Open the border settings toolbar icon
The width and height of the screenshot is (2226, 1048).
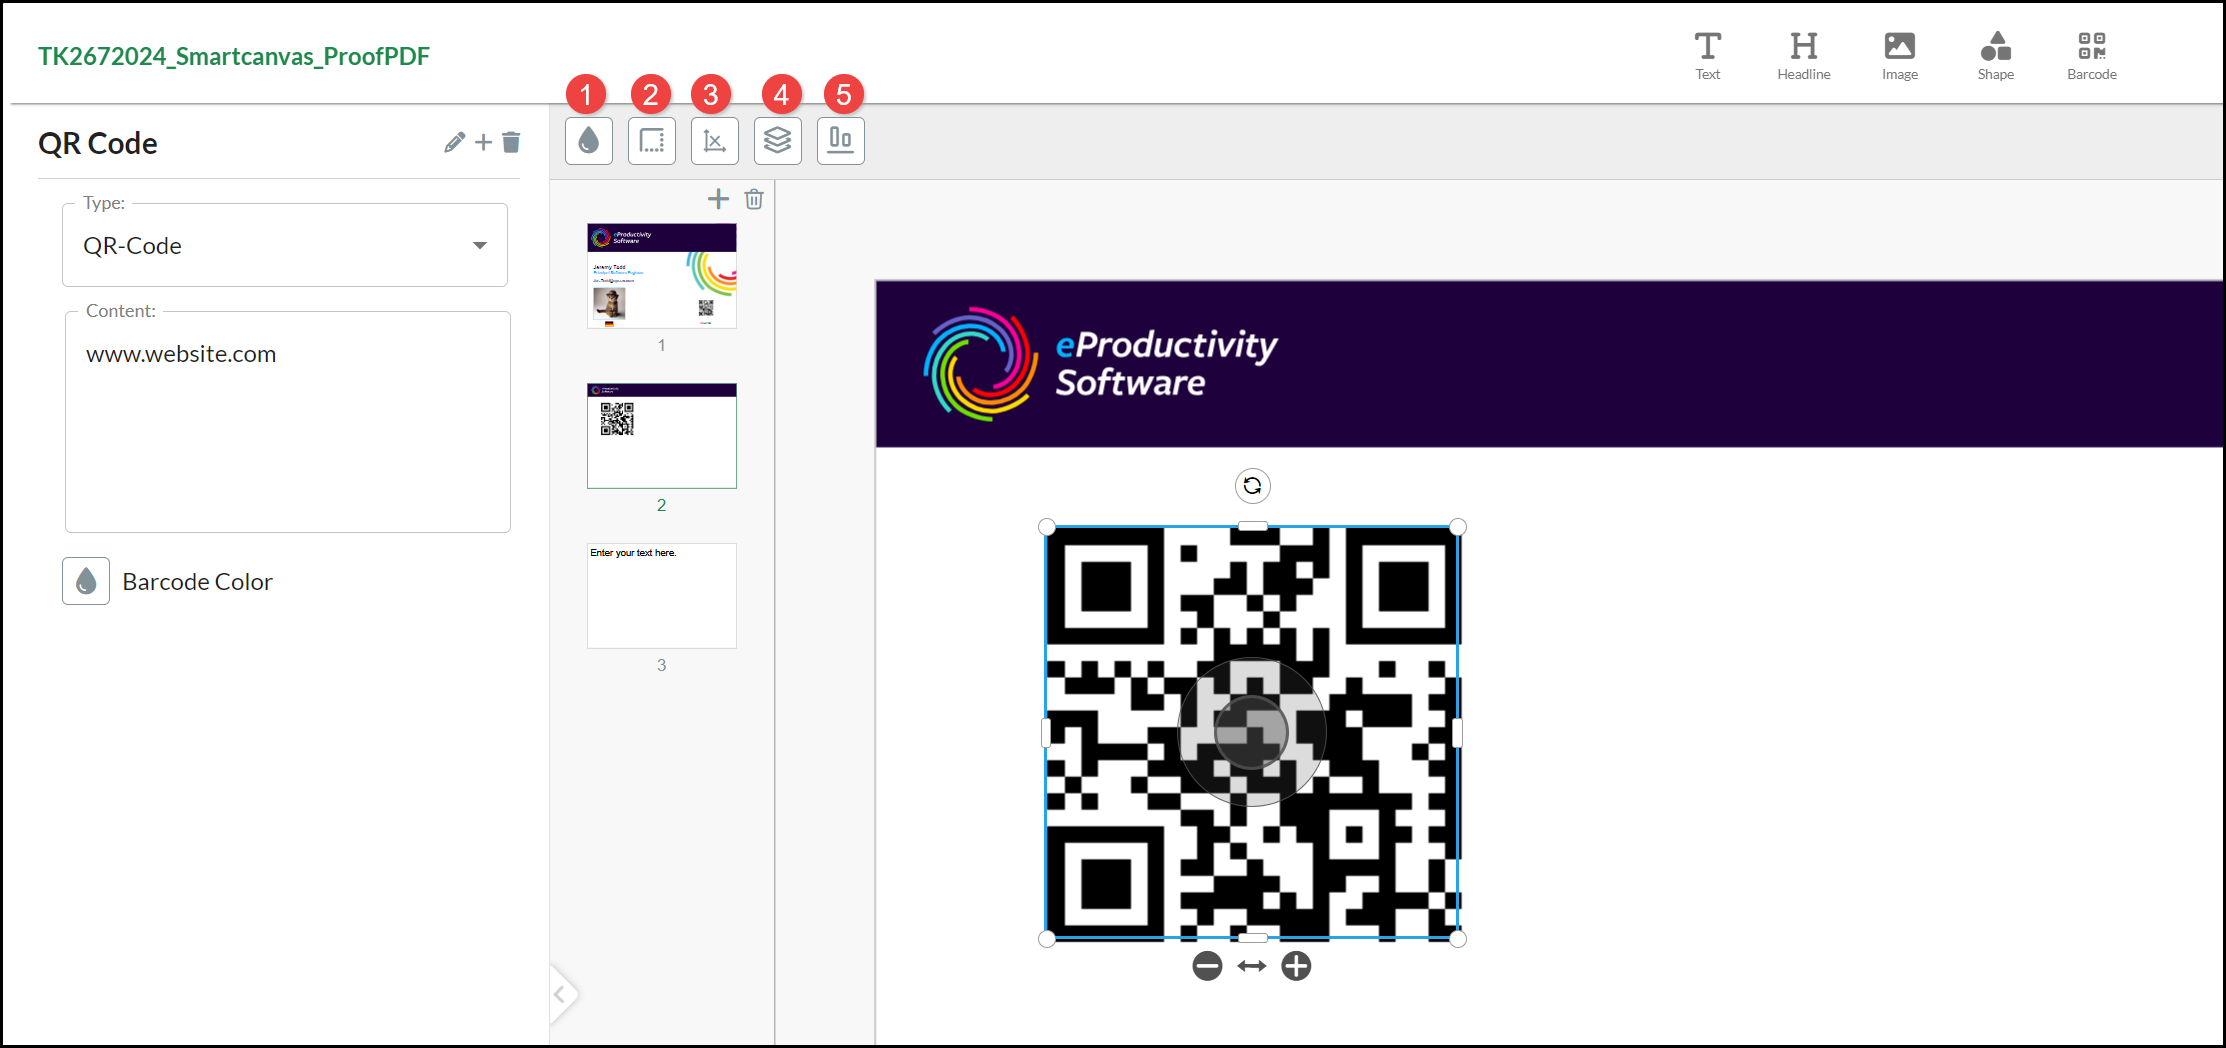pyautogui.click(x=651, y=141)
